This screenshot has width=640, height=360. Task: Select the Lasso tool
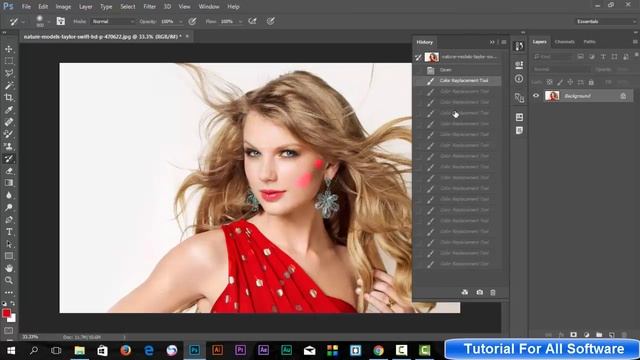point(9,73)
